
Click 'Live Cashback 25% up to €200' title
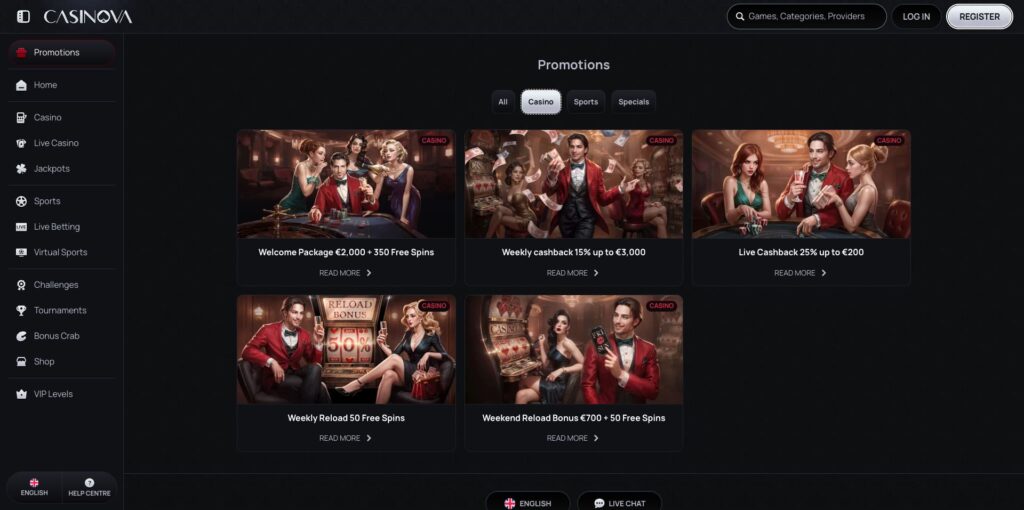pyautogui.click(x=801, y=252)
